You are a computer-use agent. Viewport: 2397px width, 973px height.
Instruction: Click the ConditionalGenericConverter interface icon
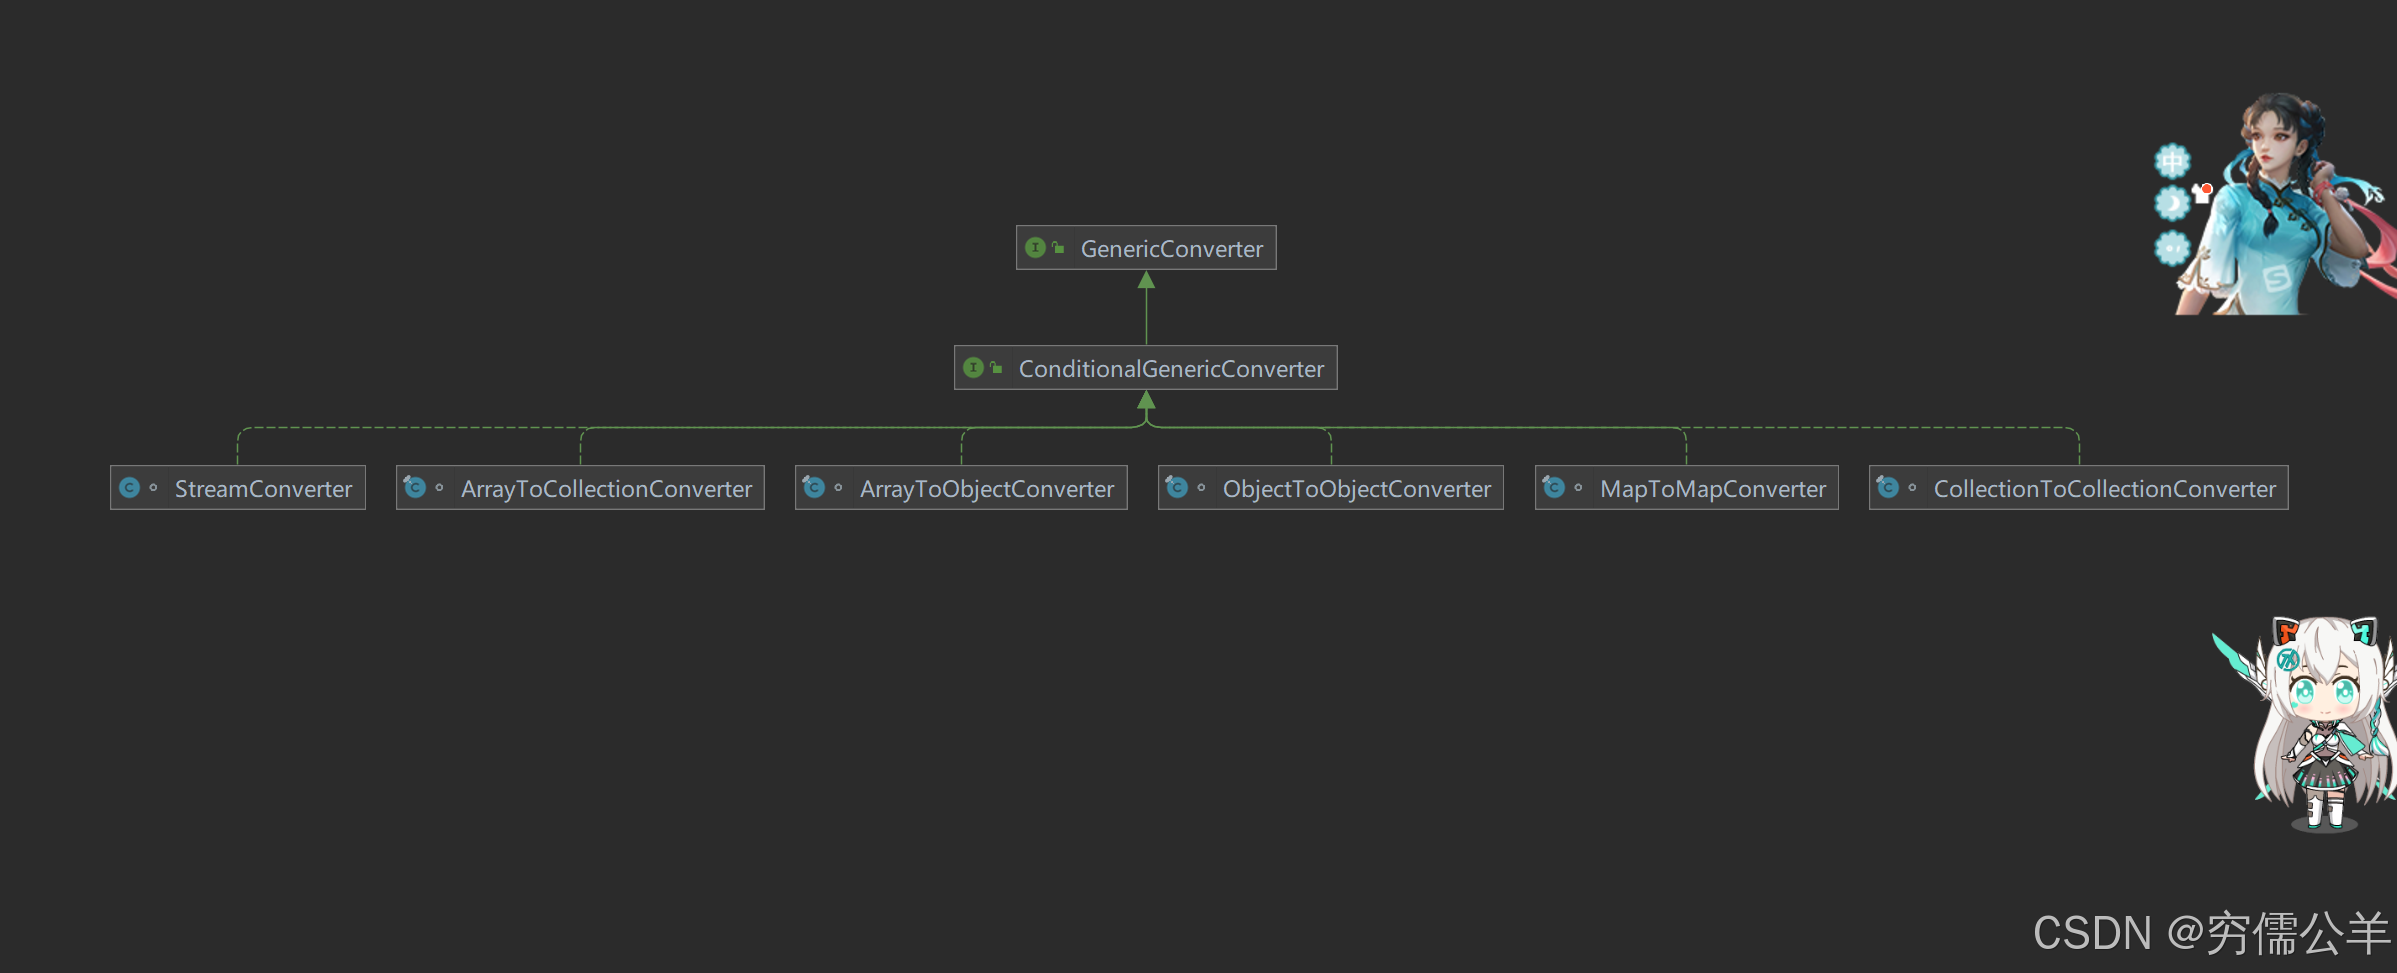[974, 367]
